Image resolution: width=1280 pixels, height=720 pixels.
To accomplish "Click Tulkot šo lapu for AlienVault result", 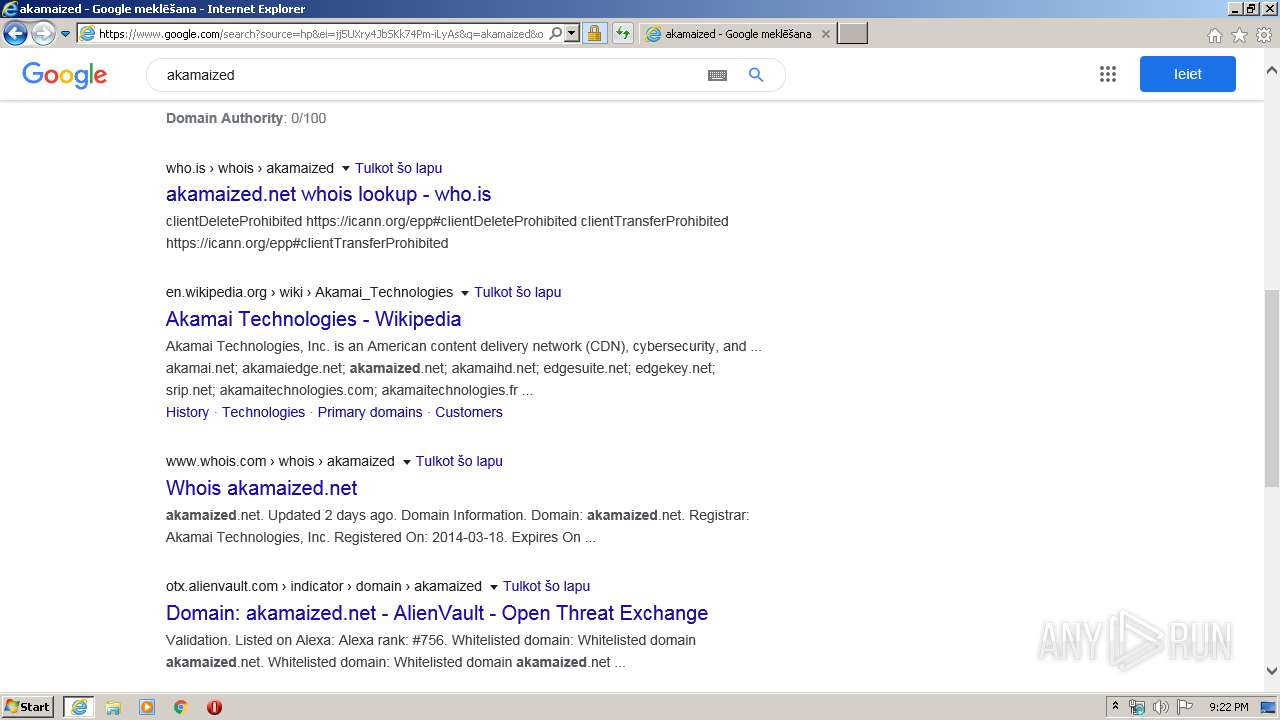I will coord(546,586).
